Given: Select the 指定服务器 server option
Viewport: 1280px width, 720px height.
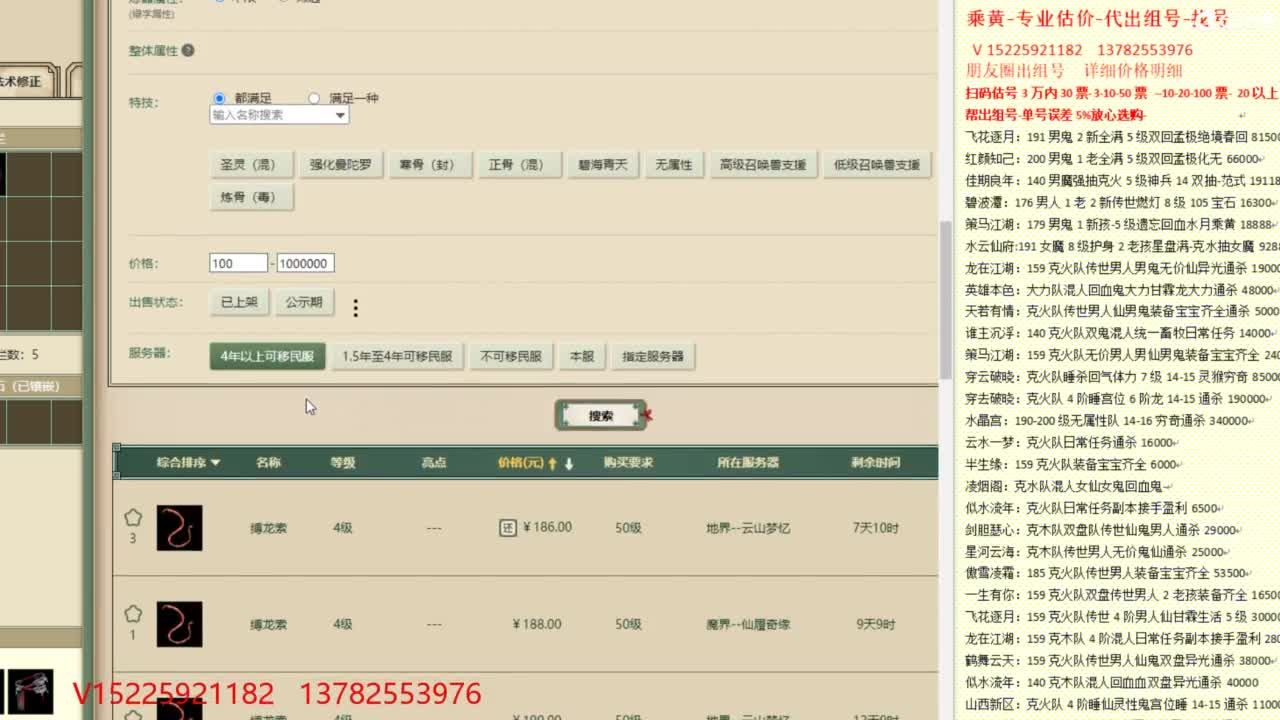Looking at the screenshot, I should 653,356.
